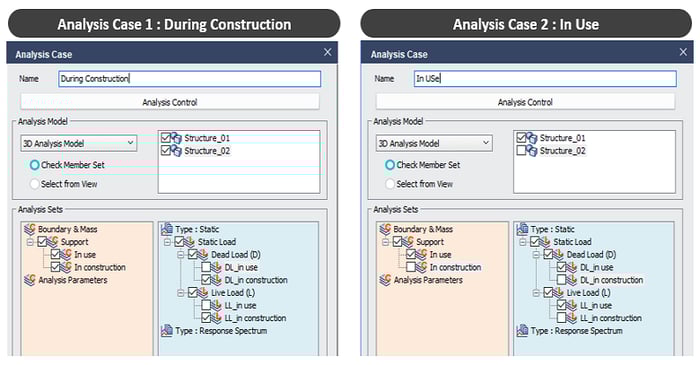Click Live Load (L) icon in right dialog
The image size is (700, 365).
558,293
